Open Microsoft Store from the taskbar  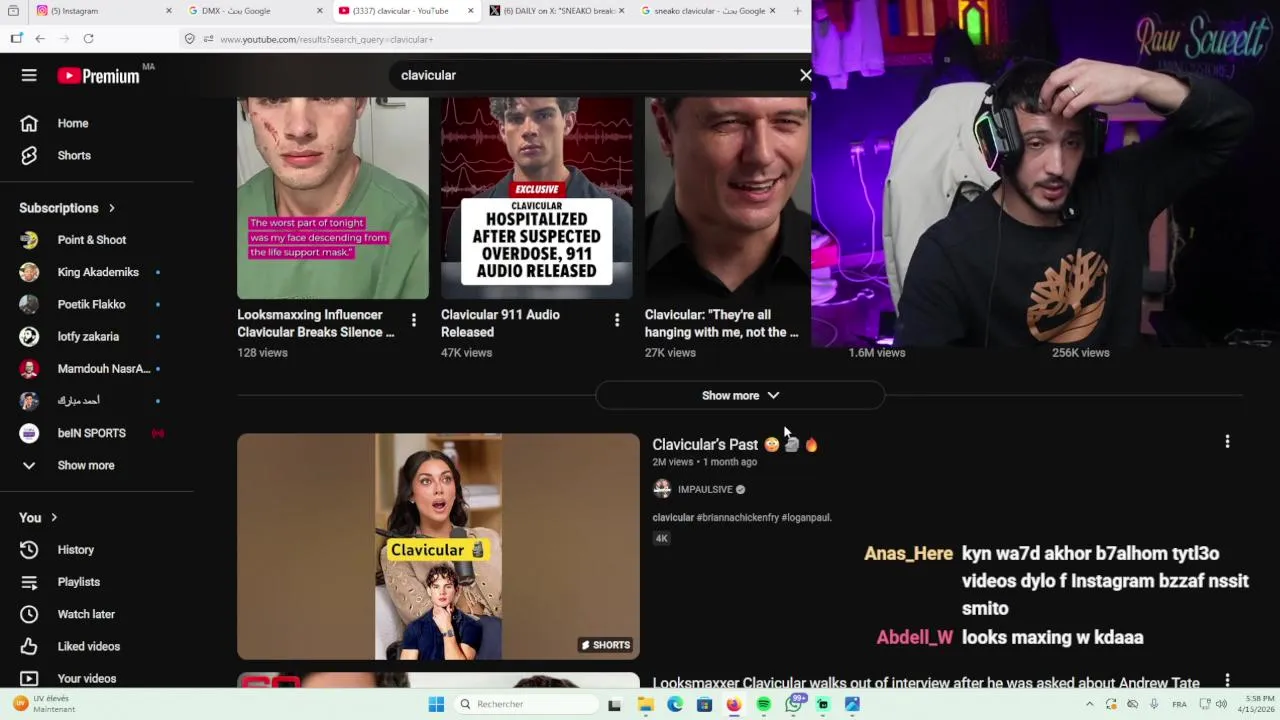tap(704, 704)
